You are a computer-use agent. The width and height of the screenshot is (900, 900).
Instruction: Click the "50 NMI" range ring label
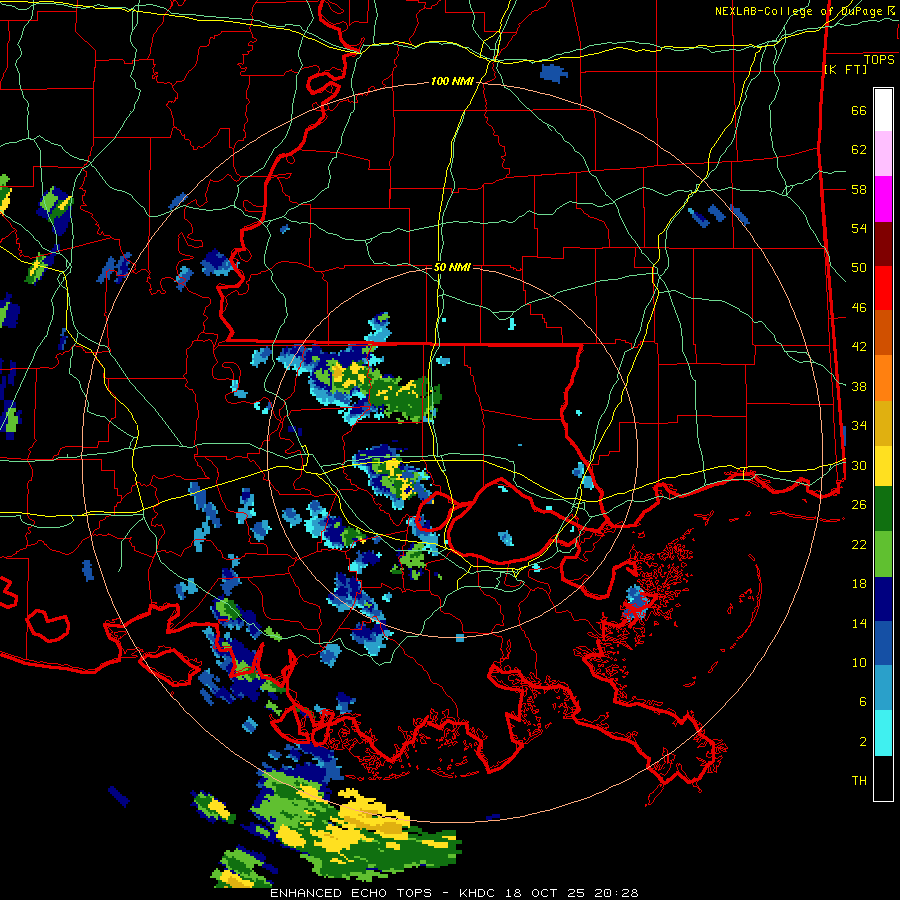pyautogui.click(x=452, y=267)
